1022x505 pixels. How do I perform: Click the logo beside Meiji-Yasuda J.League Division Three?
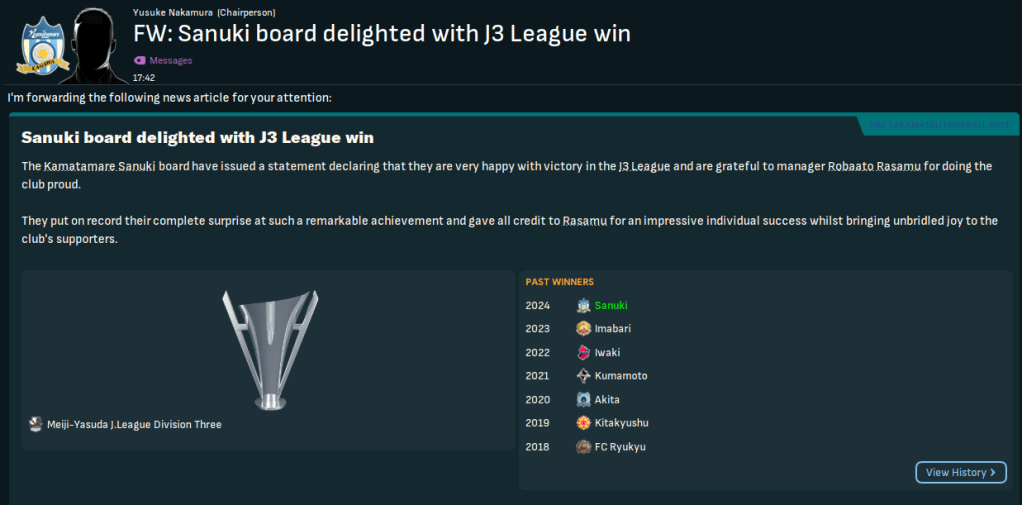(36, 425)
